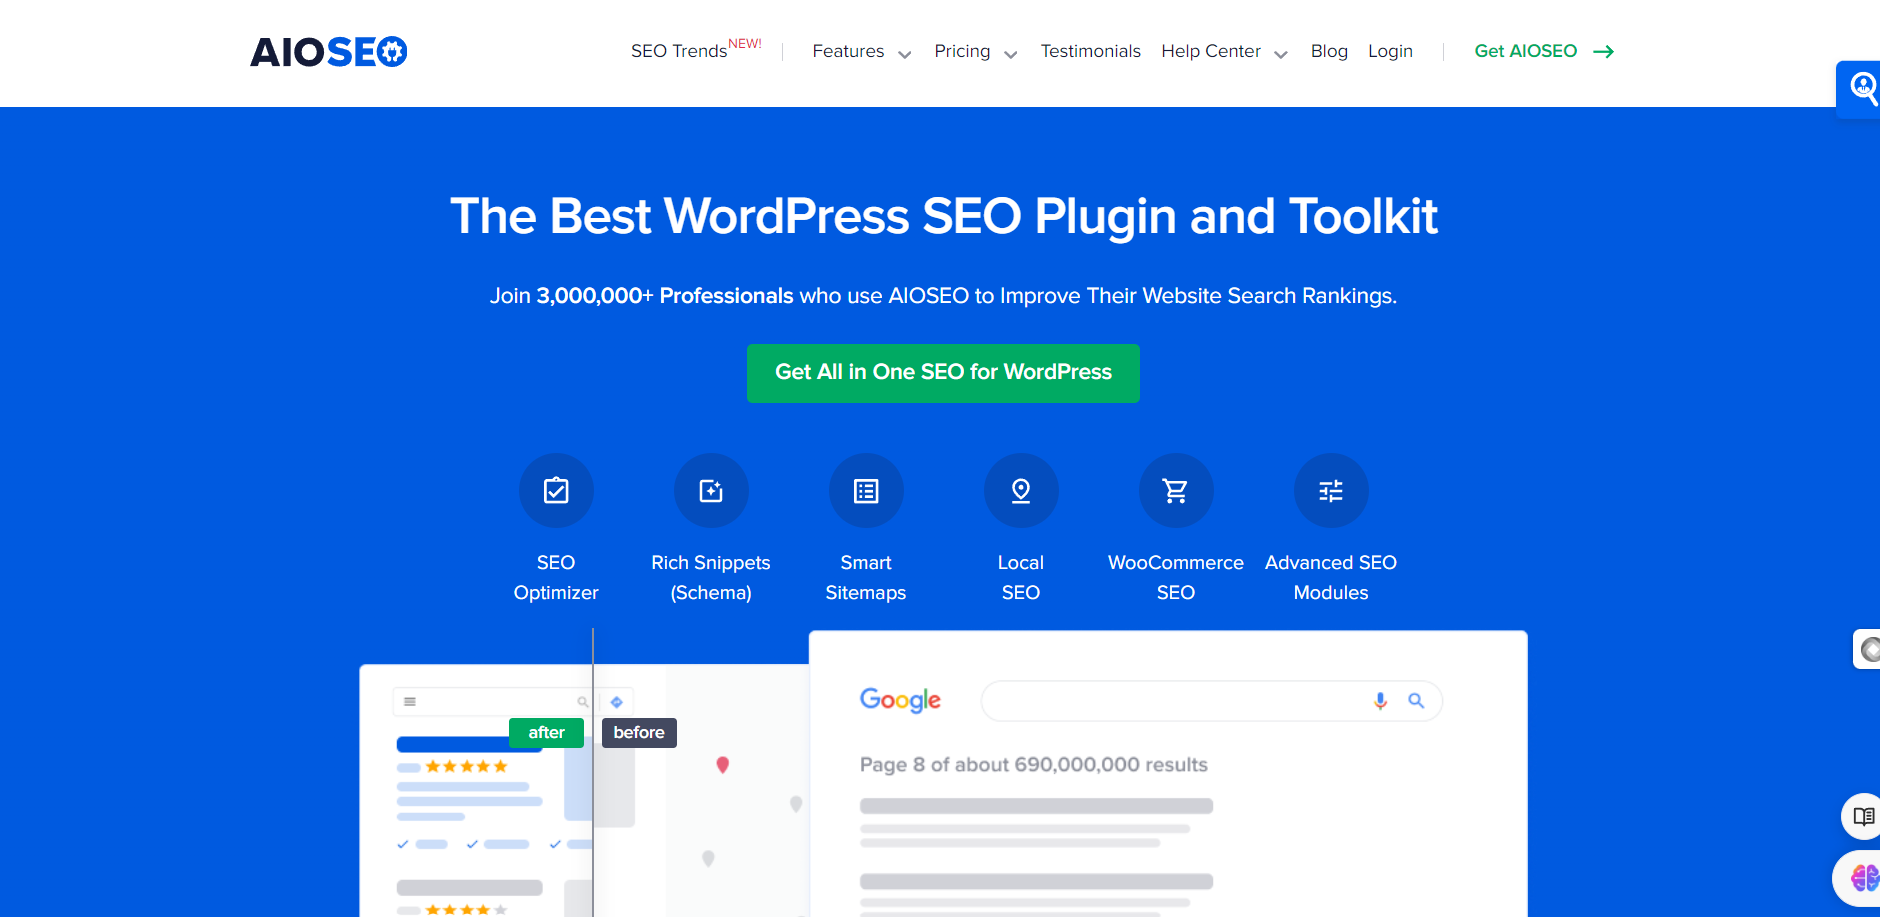Expand the Features dropdown chevron
The image size is (1880, 917).
click(x=905, y=54)
